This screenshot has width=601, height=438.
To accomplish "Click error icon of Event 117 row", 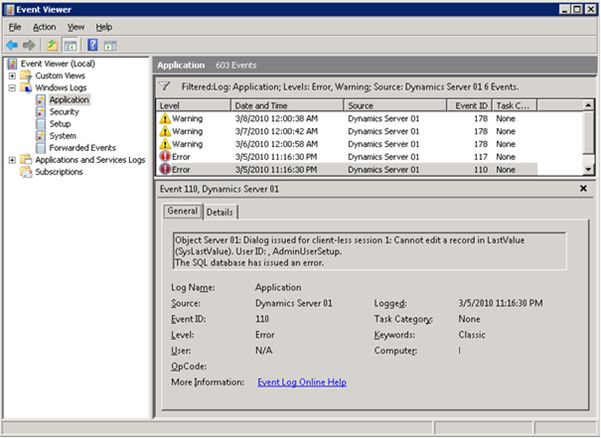I will 165,156.
